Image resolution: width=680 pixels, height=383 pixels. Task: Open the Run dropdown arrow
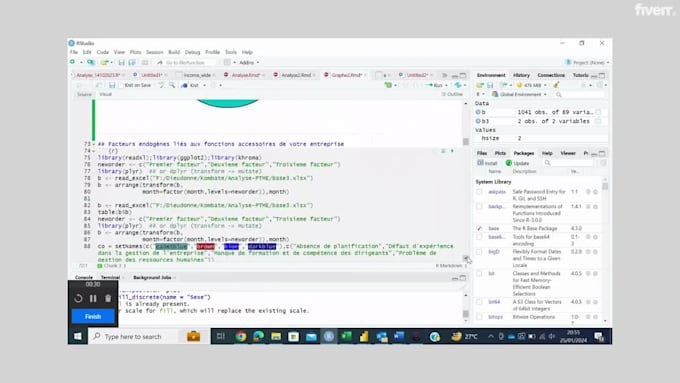click(446, 85)
